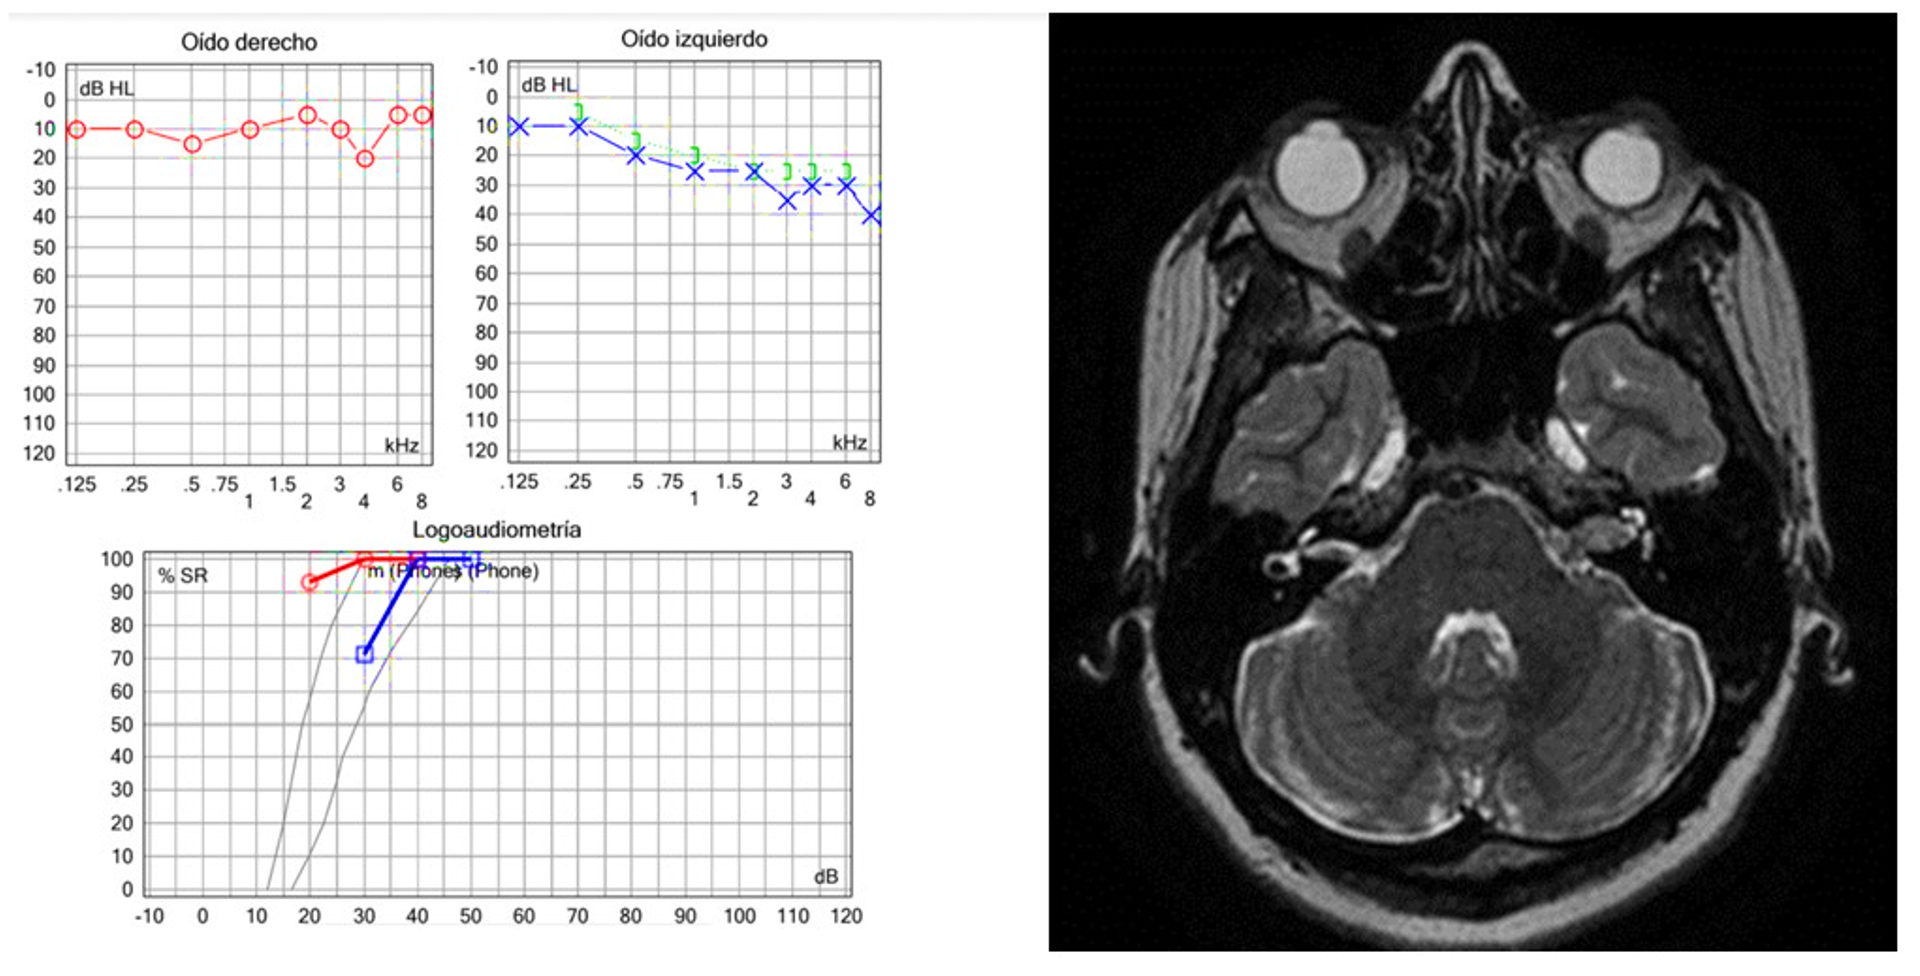Click the blue X at 125 Hz, left ear

(x=518, y=126)
